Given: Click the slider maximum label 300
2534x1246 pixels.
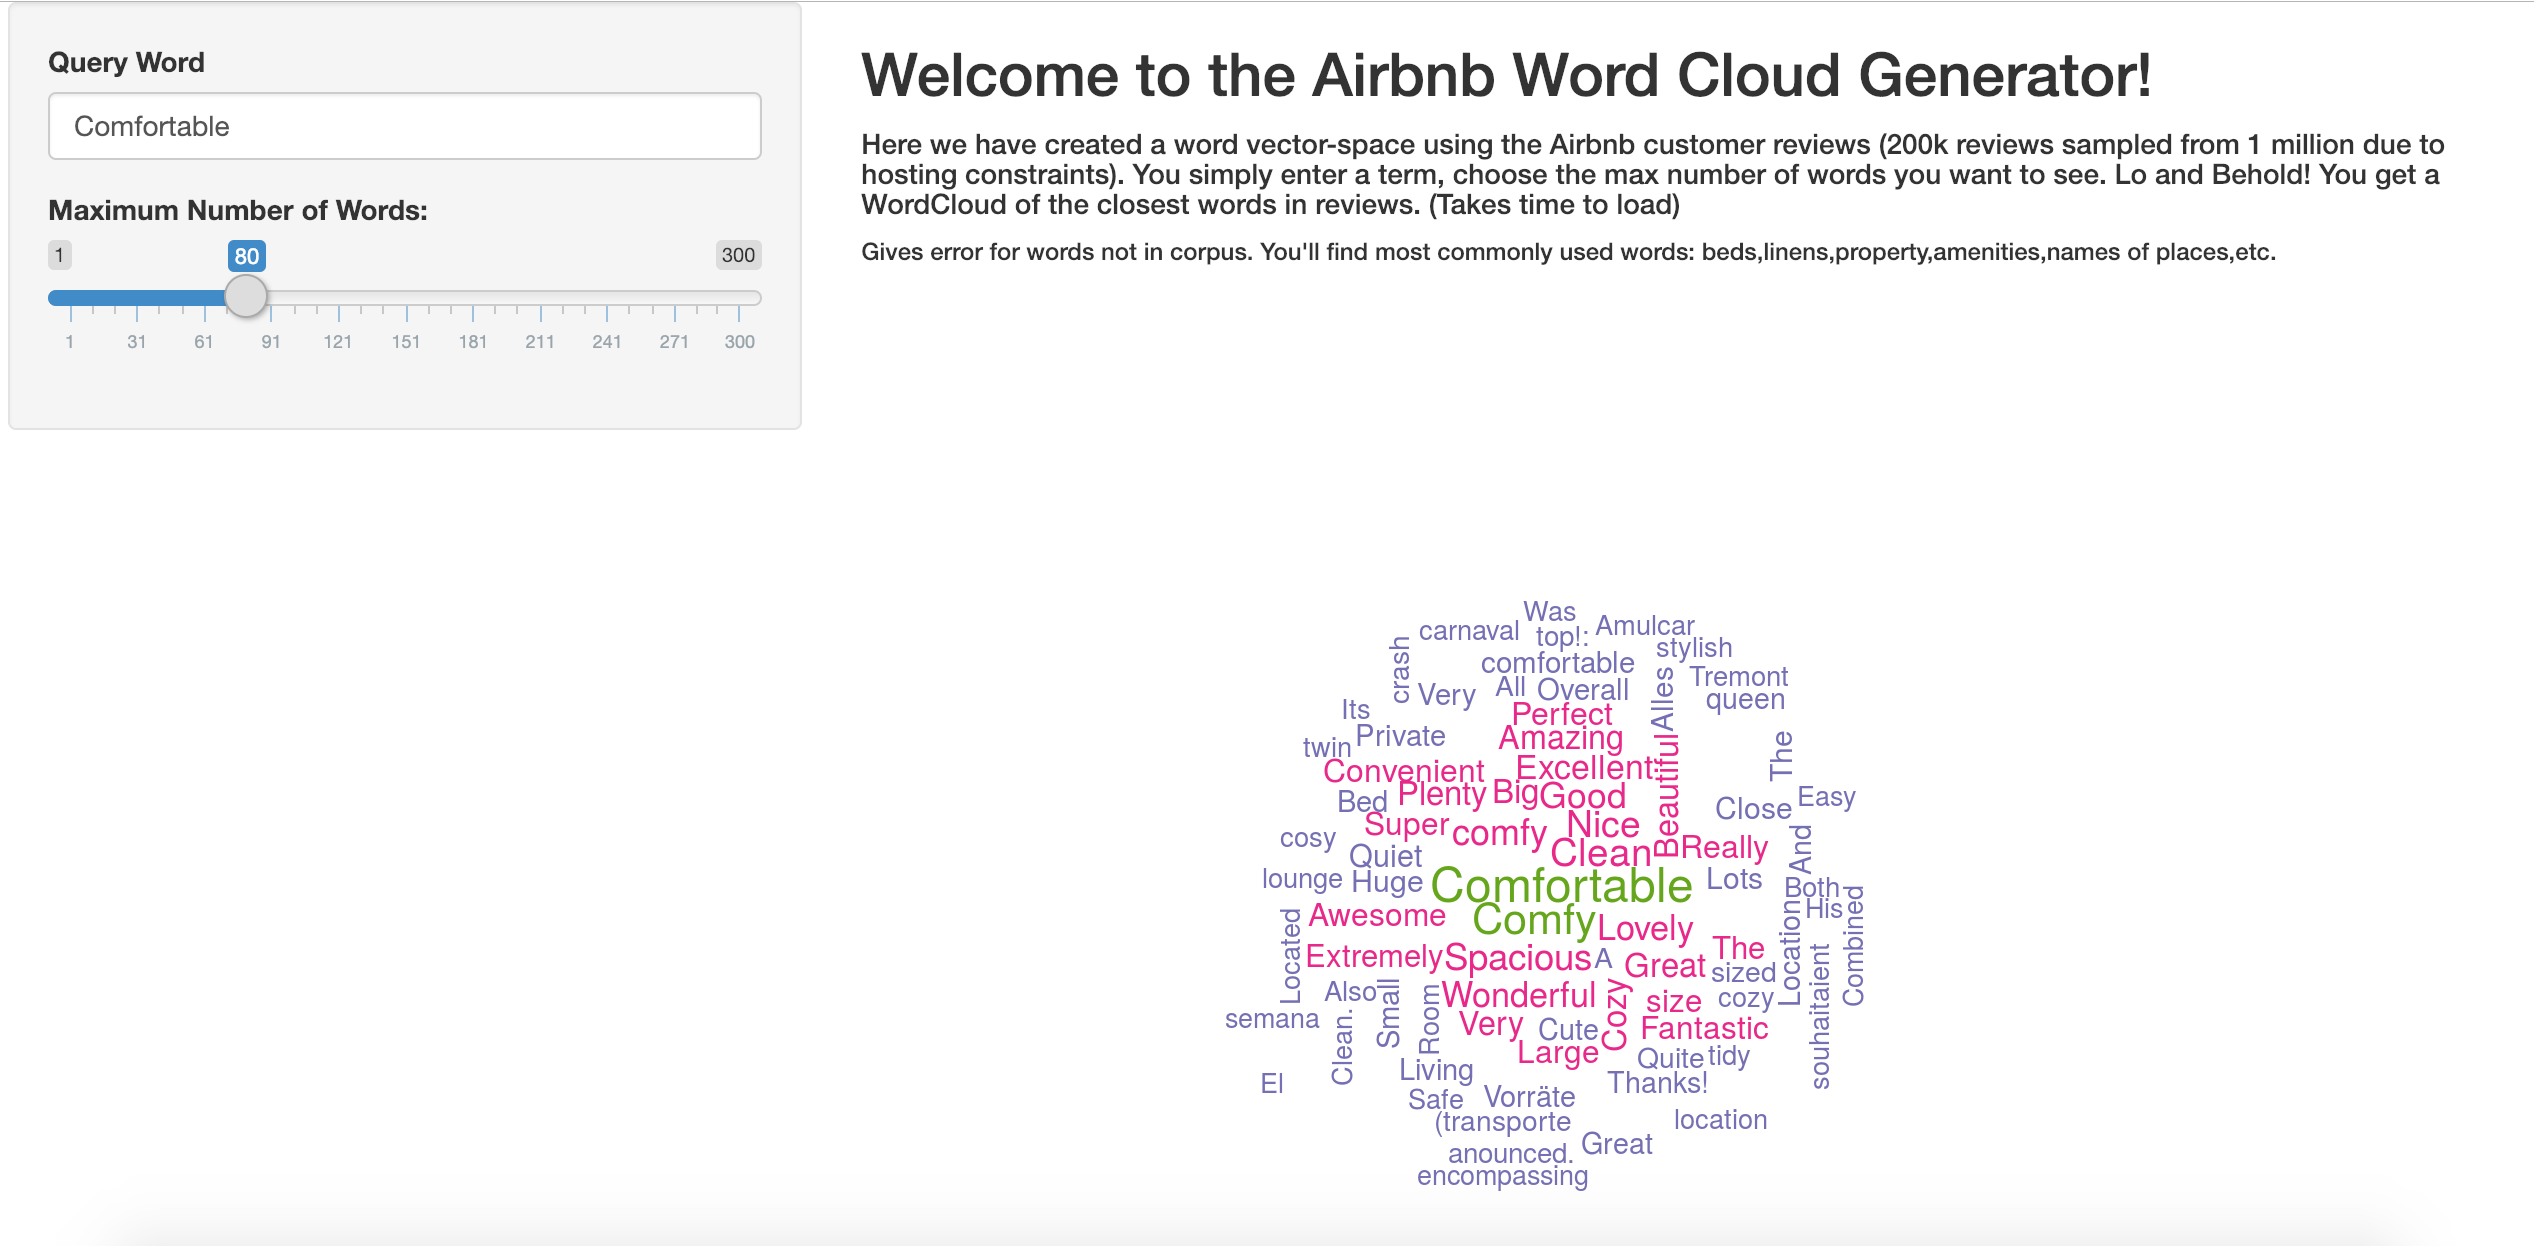Looking at the screenshot, I should 738,255.
